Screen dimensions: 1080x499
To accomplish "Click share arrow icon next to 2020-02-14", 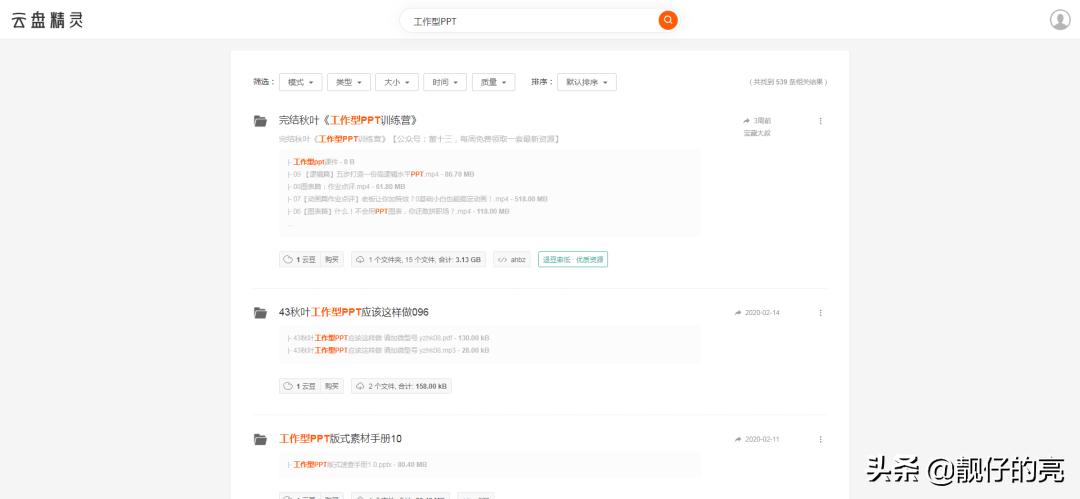I will [x=738, y=312].
